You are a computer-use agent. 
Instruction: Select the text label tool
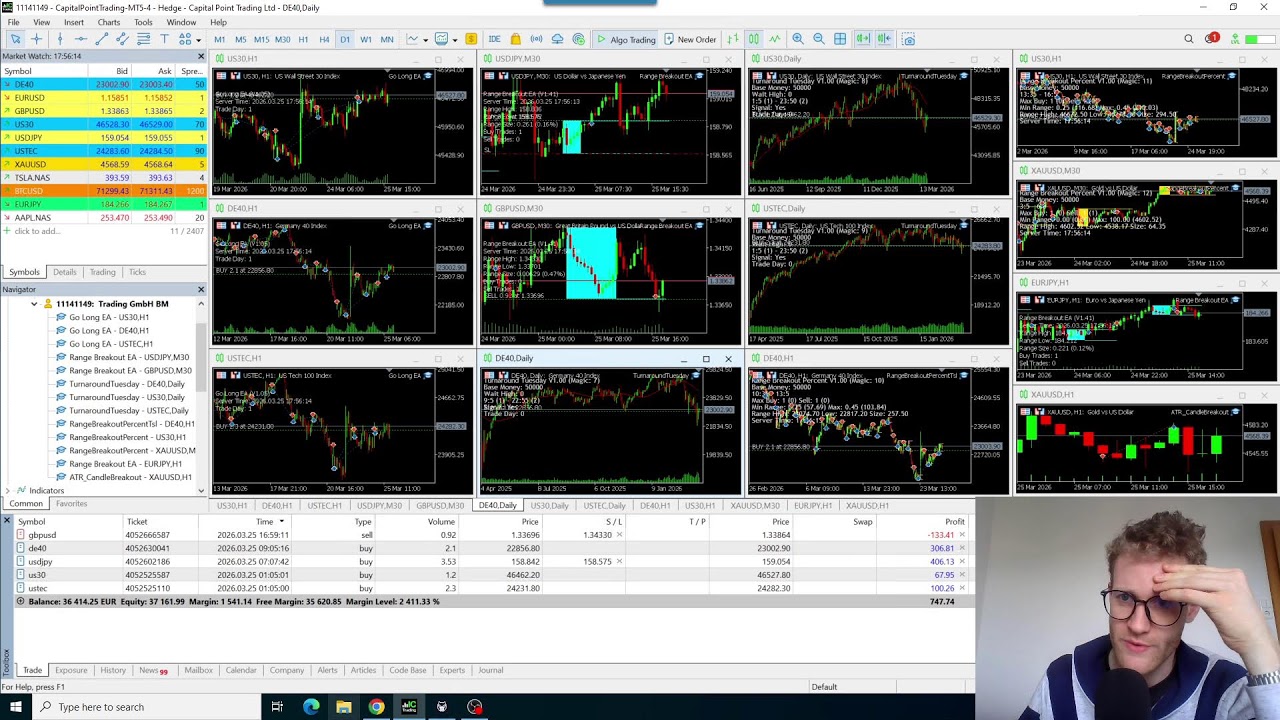click(x=164, y=39)
